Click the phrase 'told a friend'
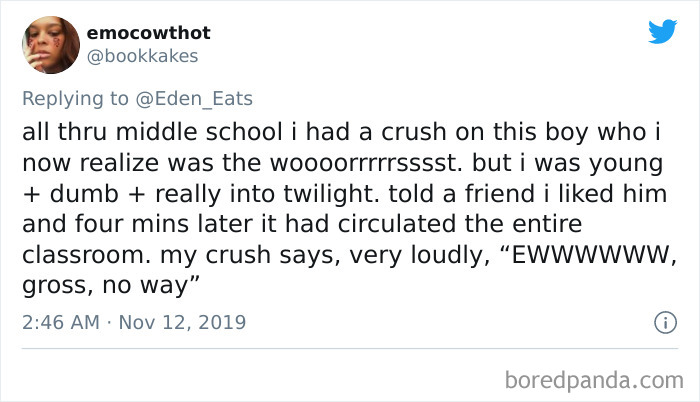Image resolution: width=700 pixels, height=402 pixels. [458, 194]
